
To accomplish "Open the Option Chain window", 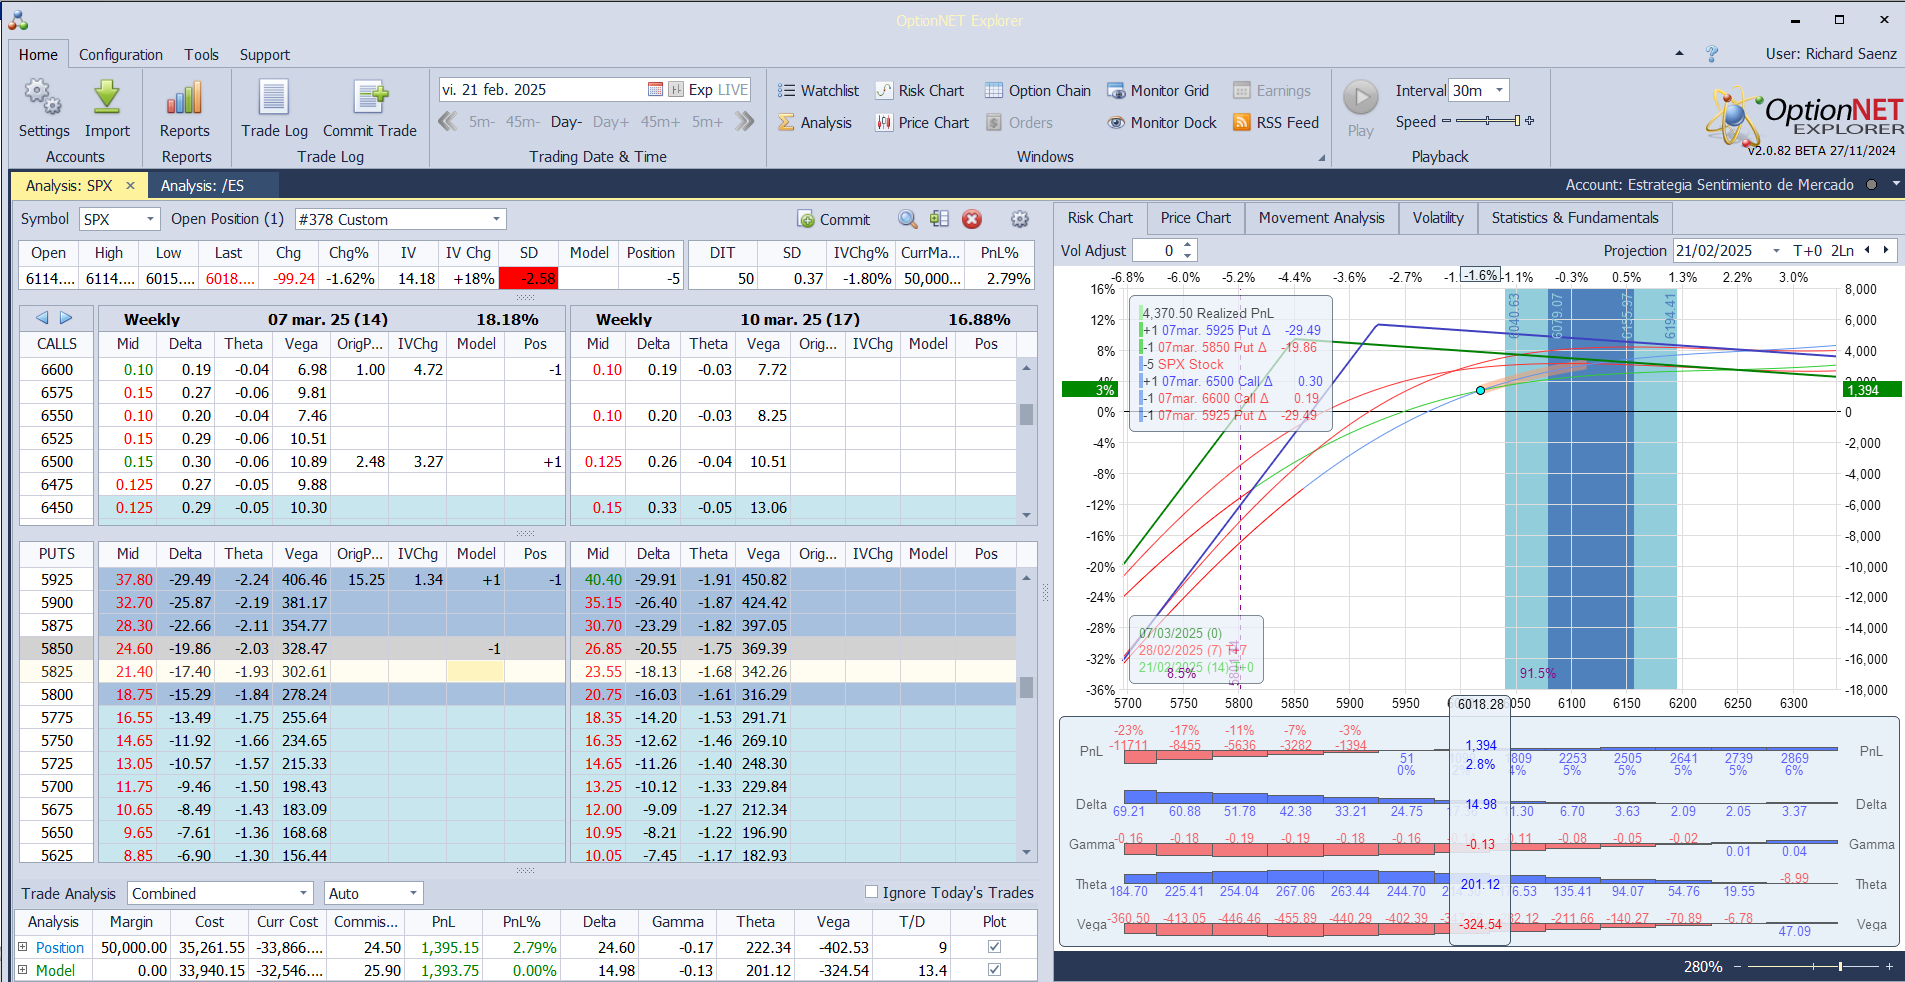I will [1038, 91].
